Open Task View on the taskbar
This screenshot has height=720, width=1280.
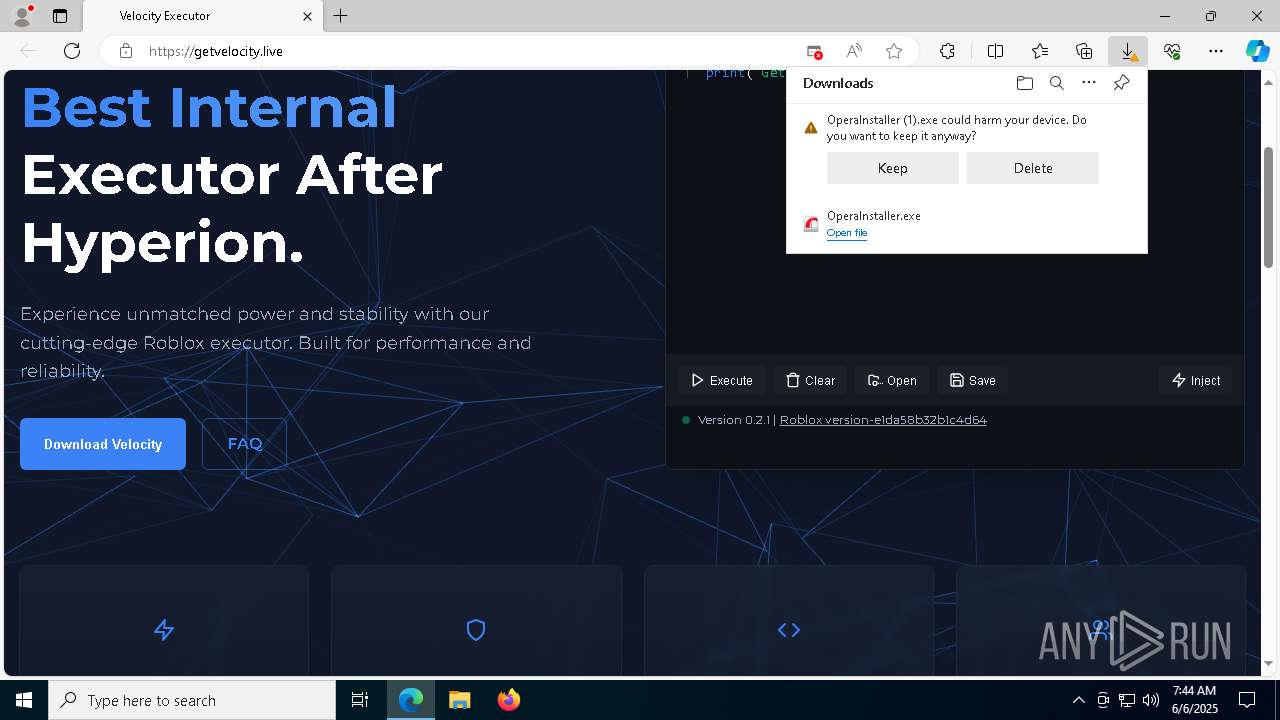click(x=360, y=700)
